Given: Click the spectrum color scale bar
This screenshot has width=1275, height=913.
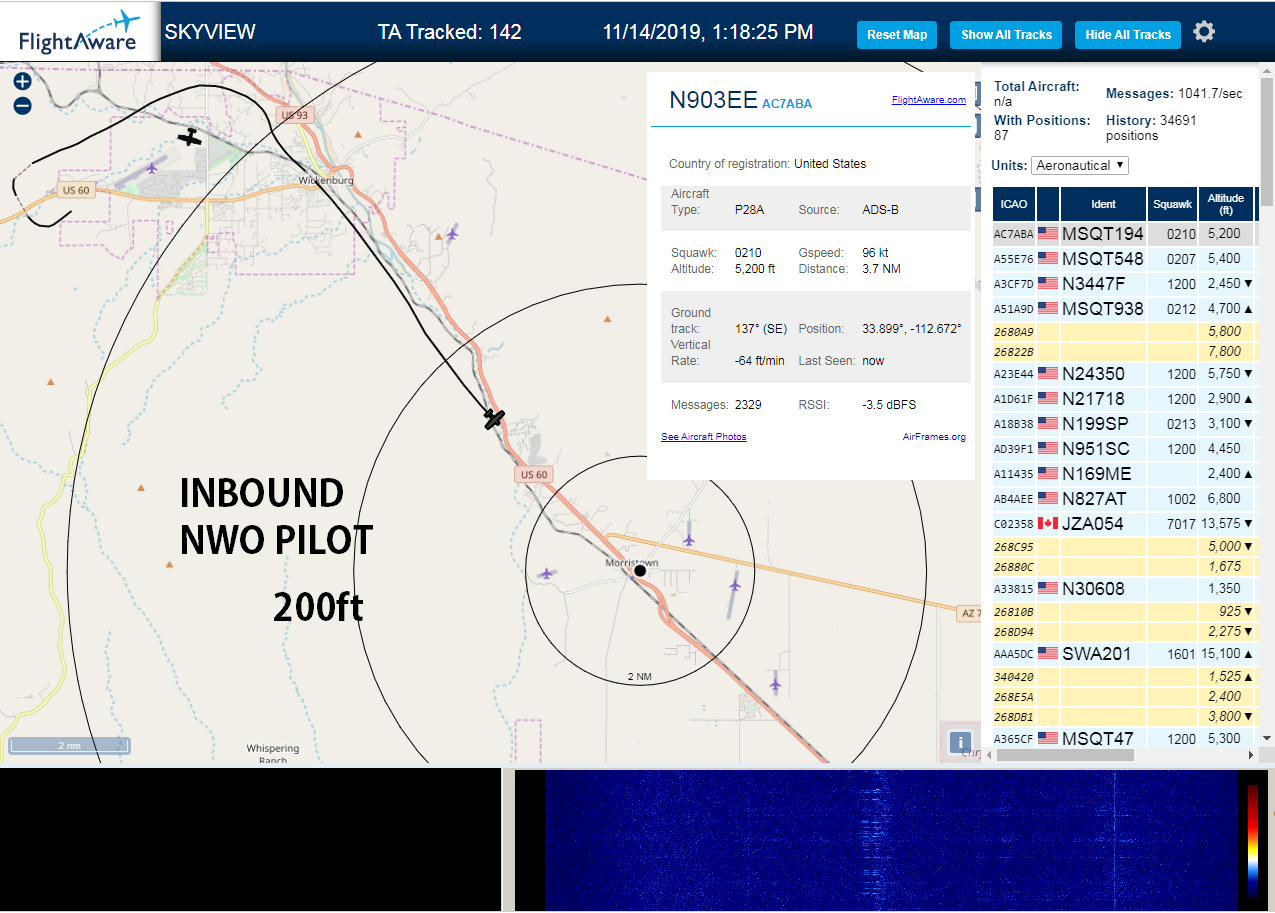Looking at the screenshot, I should 1253,840.
